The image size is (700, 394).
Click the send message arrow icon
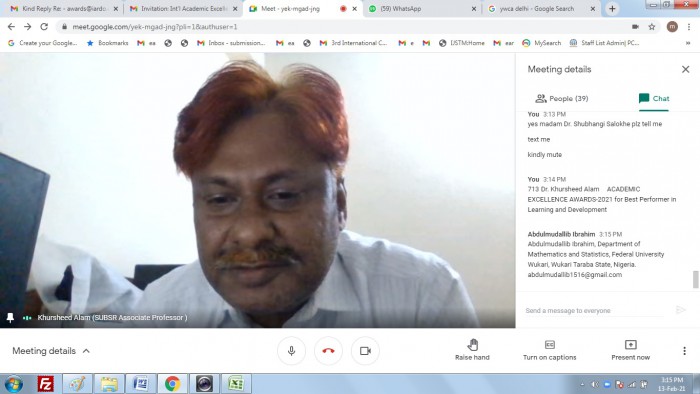click(680, 310)
